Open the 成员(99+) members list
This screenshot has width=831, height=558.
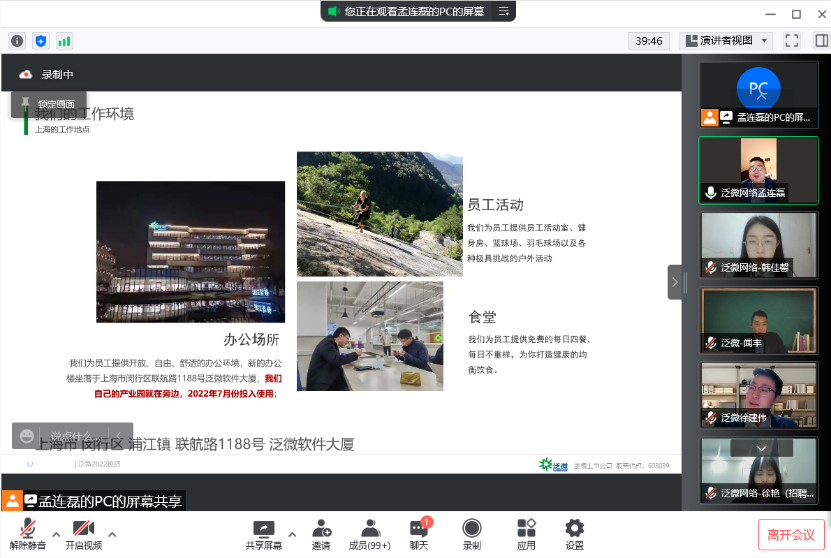click(x=370, y=534)
